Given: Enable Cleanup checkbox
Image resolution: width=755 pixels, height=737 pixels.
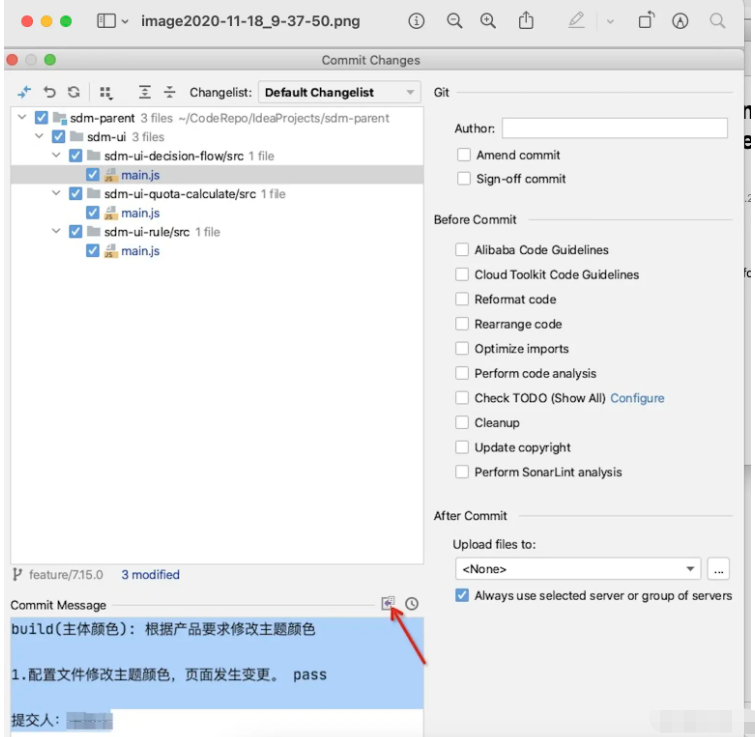Looking at the screenshot, I should [x=462, y=422].
